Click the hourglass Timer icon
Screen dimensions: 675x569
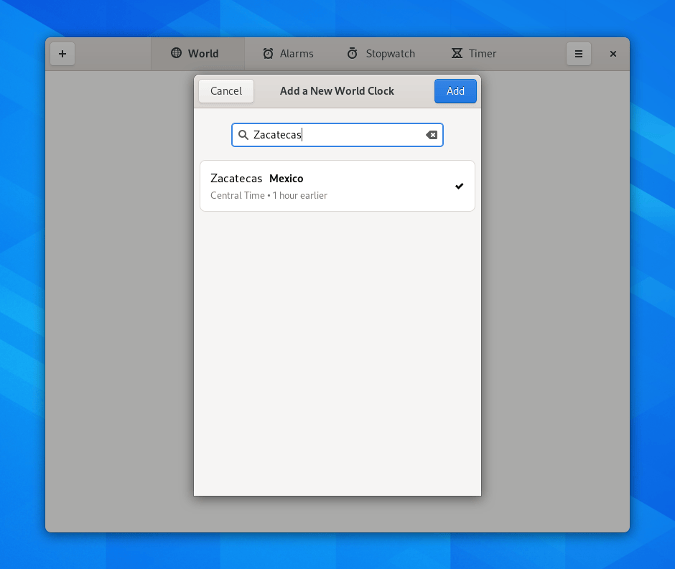456,54
